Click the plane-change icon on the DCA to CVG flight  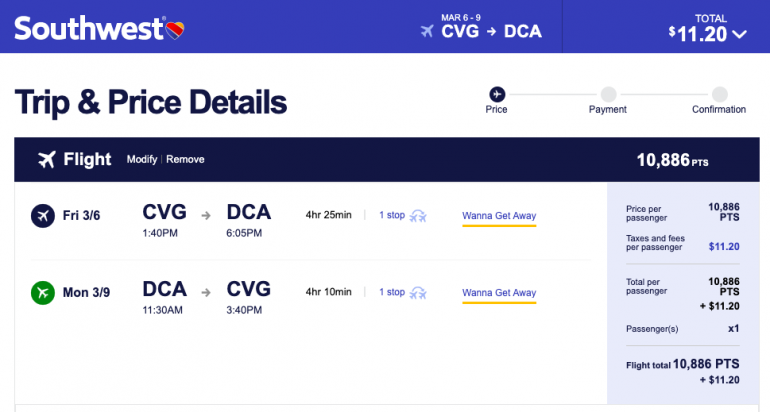click(419, 293)
